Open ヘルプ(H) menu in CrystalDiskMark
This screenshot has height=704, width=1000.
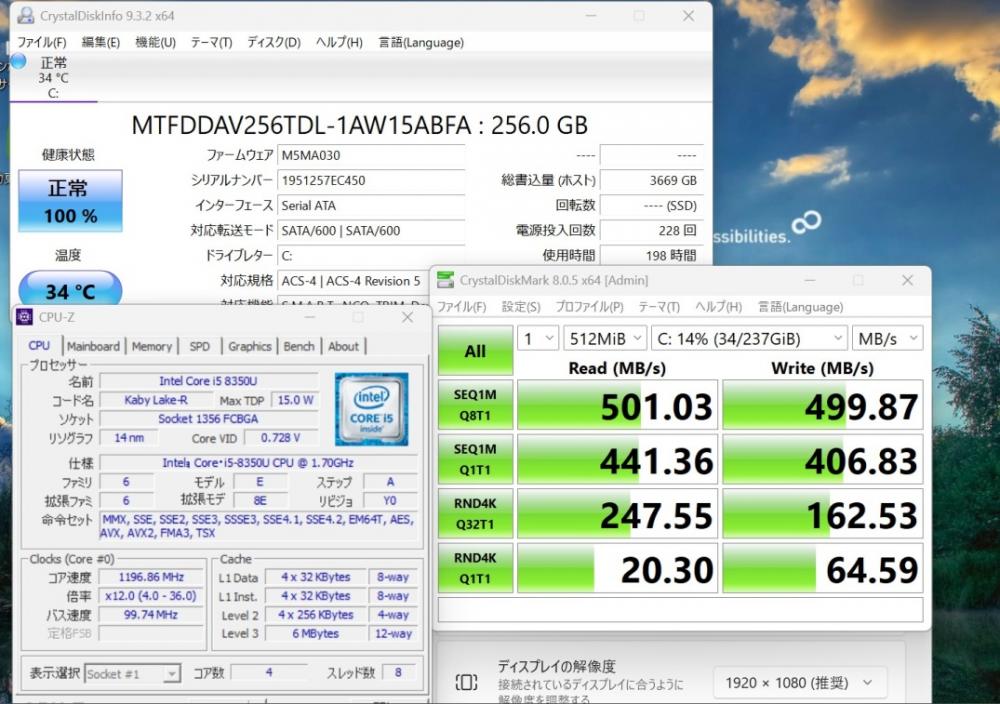(718, 307)
